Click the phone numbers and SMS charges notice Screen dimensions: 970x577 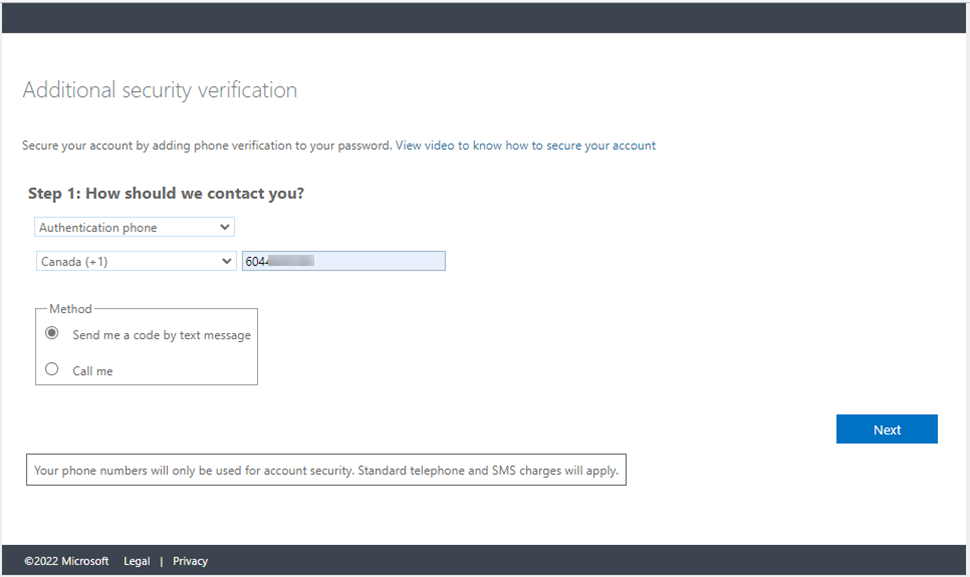326,469
